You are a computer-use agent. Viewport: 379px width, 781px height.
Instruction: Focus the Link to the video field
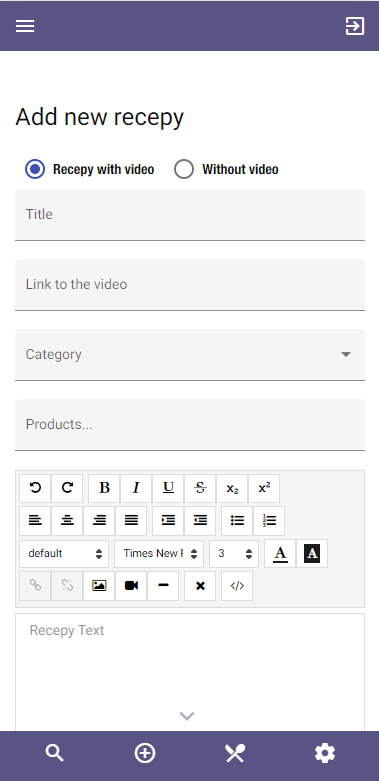tap(190, 285)
